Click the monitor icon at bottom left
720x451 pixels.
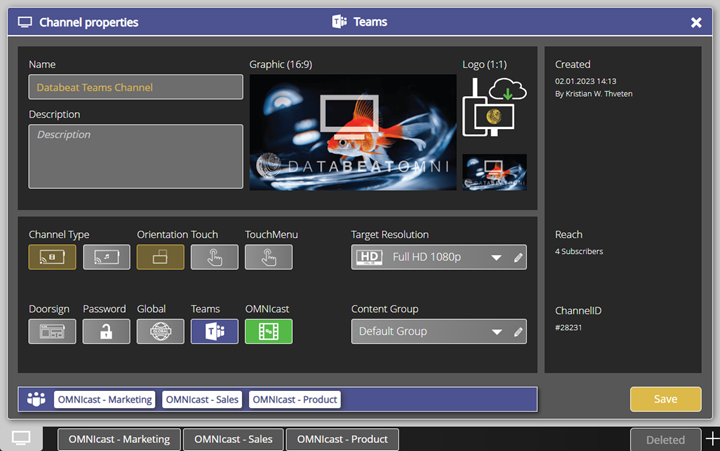pyautogui.click(x=21, y=438)
